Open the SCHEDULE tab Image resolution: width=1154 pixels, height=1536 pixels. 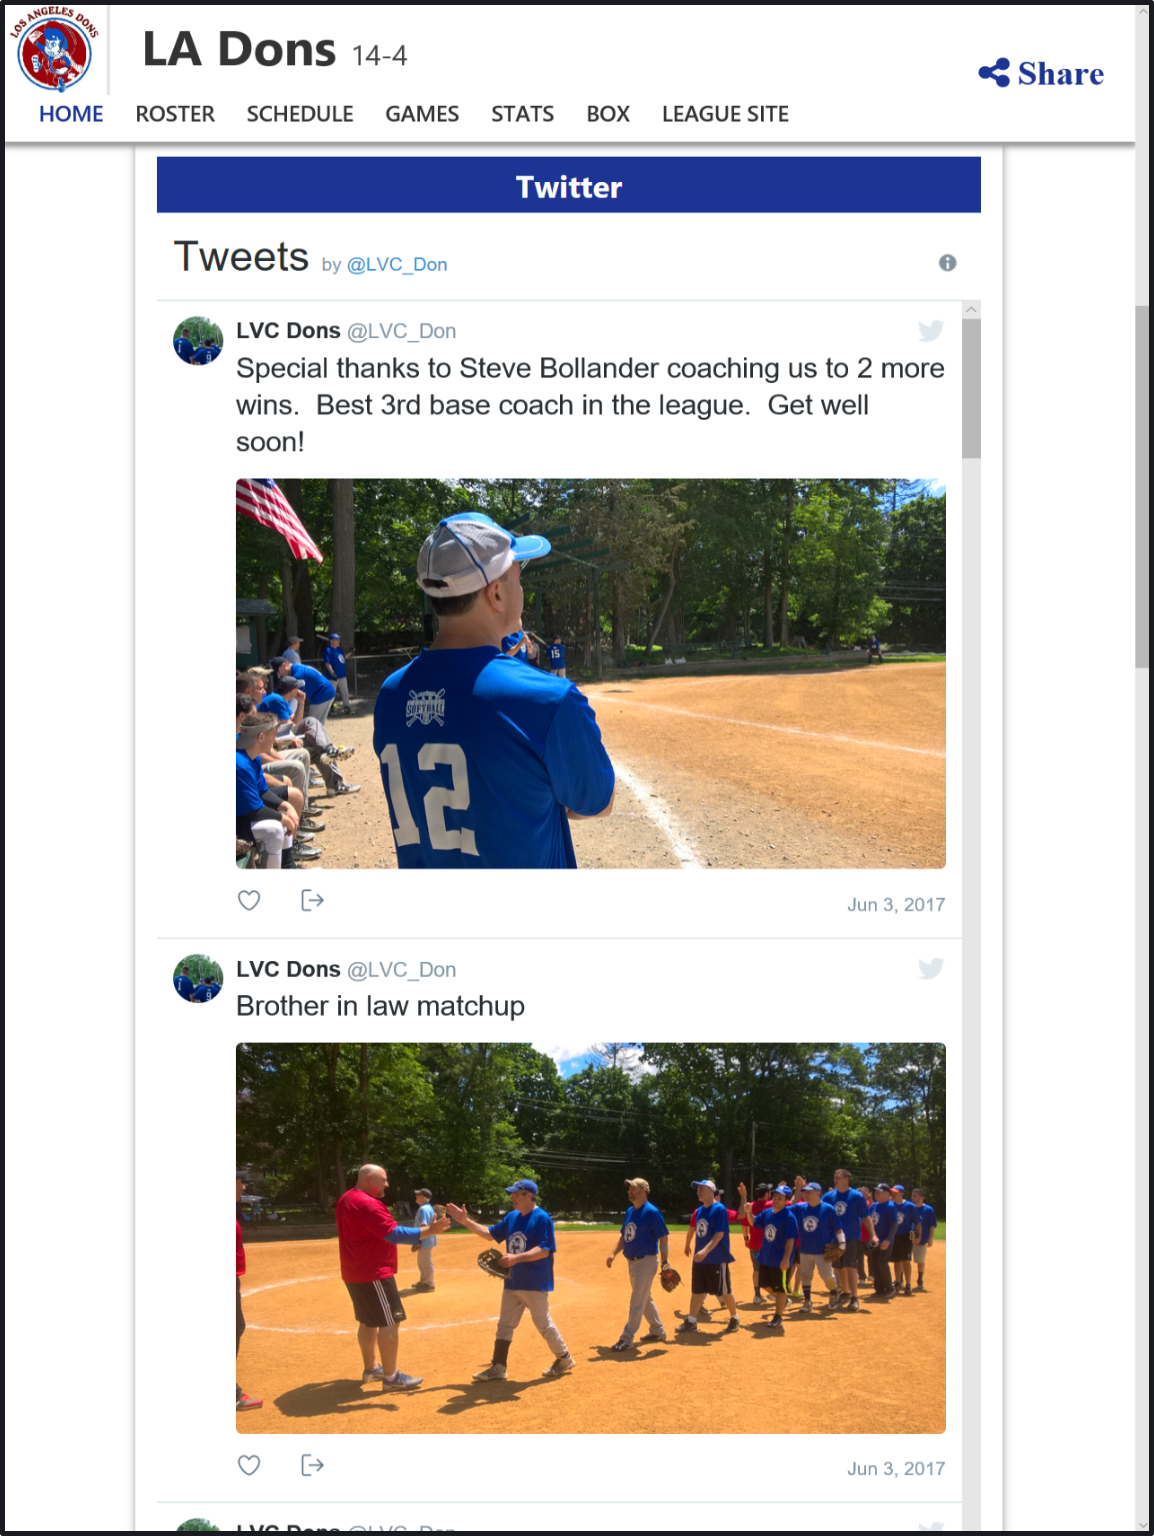point(300,114)
